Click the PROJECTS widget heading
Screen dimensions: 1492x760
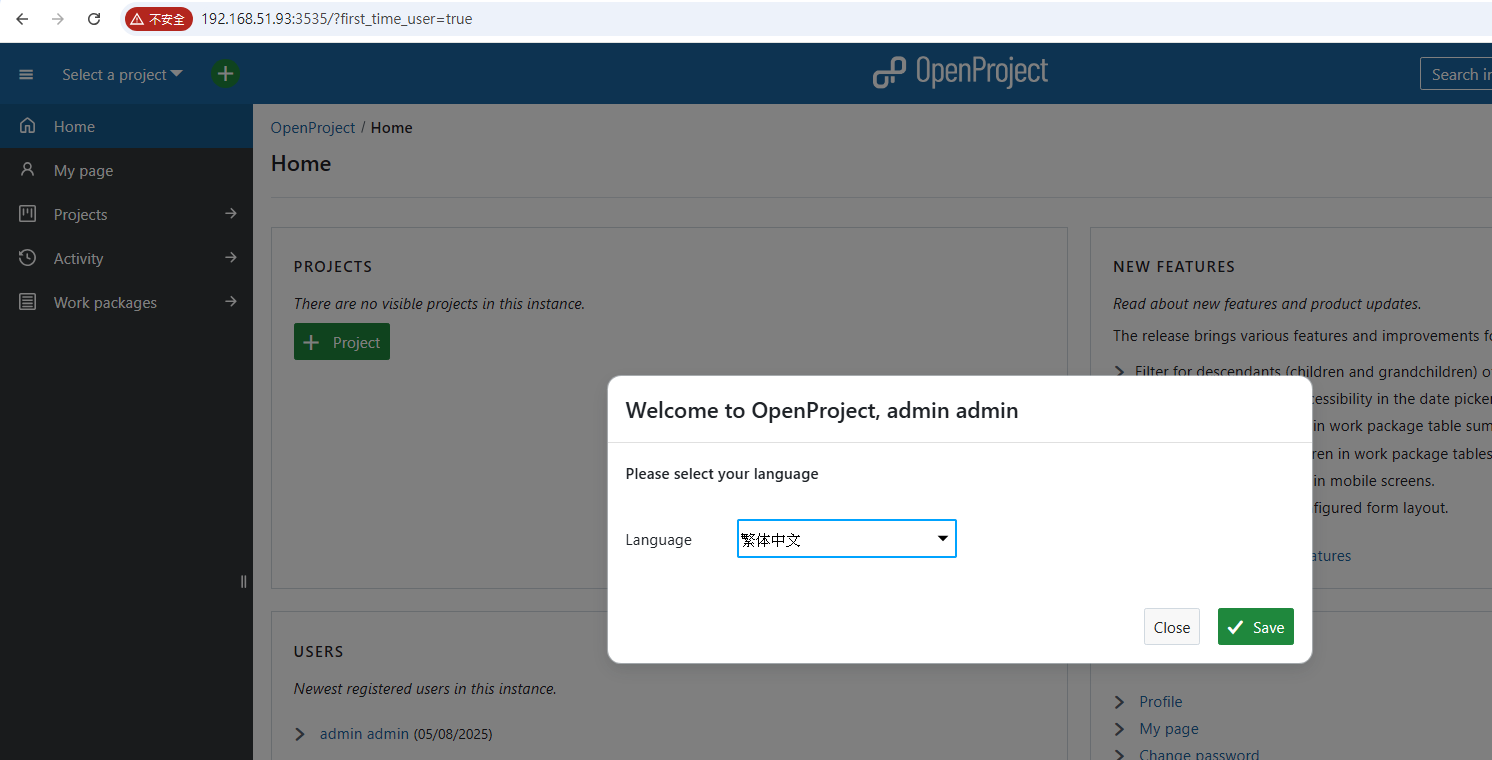[333, 267]
